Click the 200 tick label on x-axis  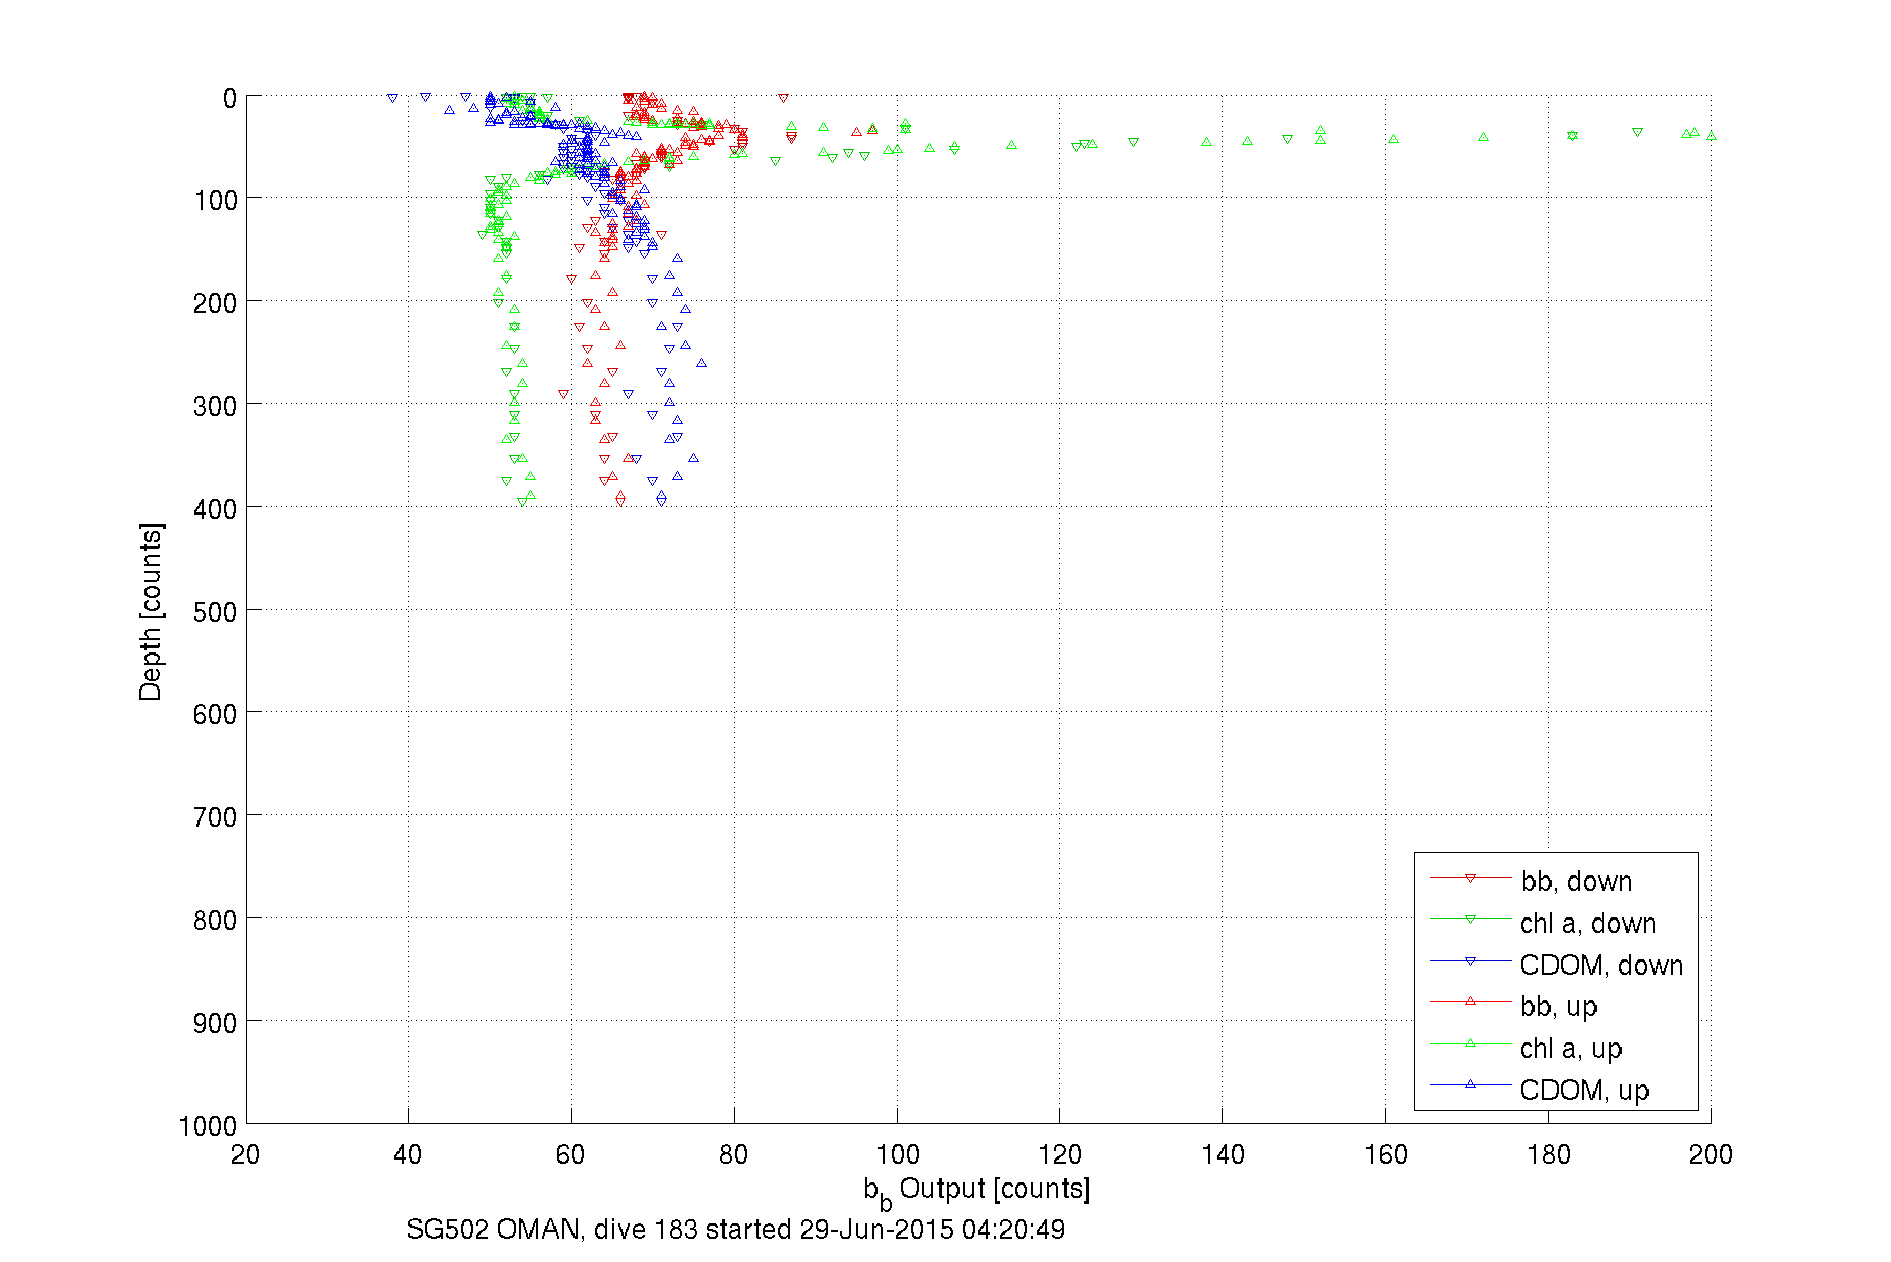click(1710, 1155)
